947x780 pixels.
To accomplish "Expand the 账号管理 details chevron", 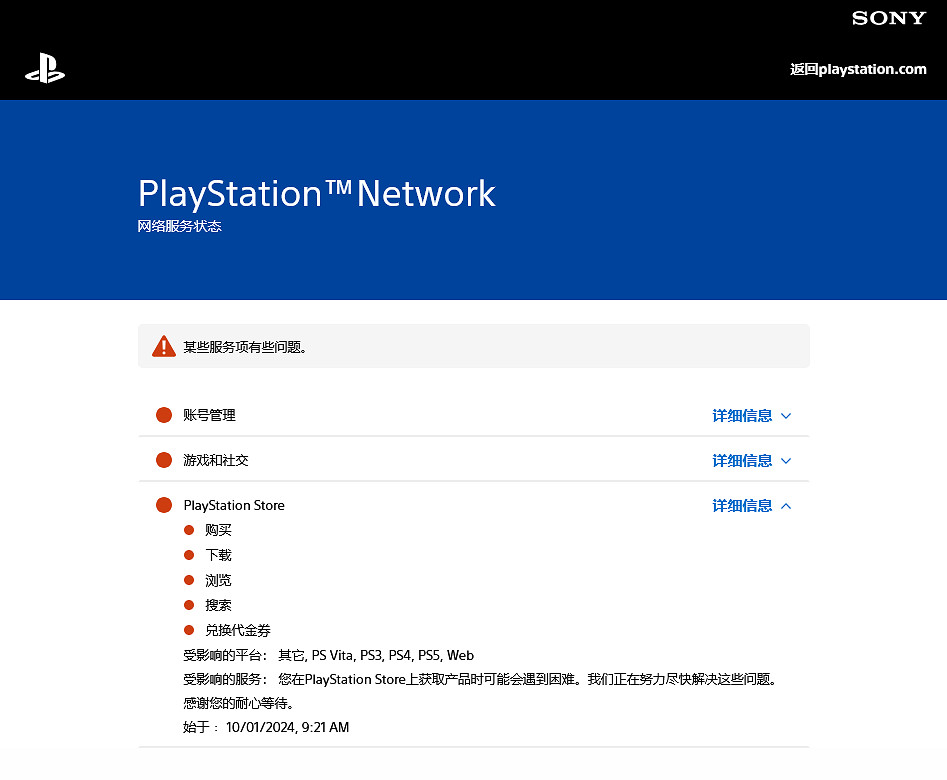I will [786, 416].
